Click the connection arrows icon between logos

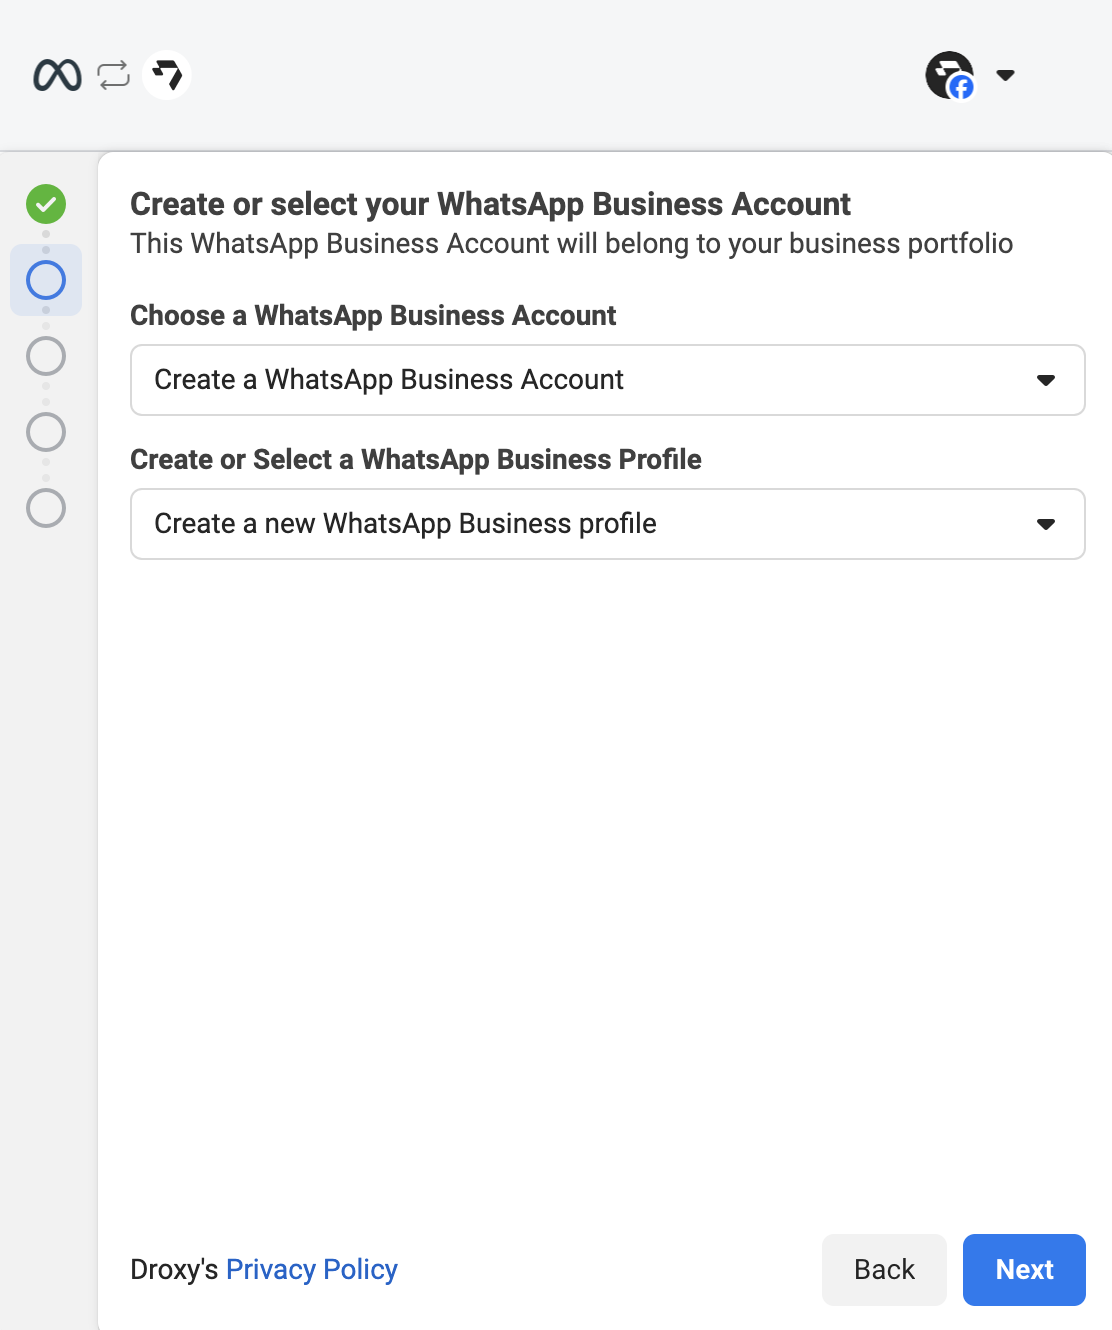point(112,74)
